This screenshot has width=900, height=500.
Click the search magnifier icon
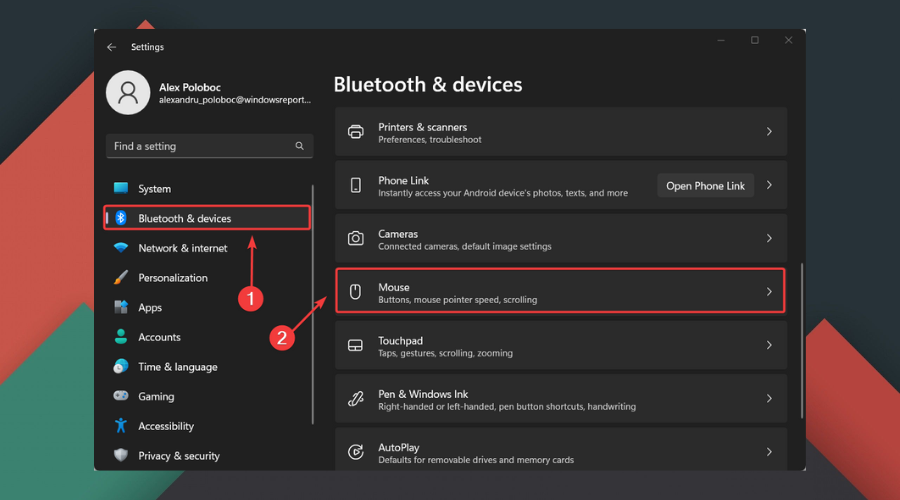point(300,146)
